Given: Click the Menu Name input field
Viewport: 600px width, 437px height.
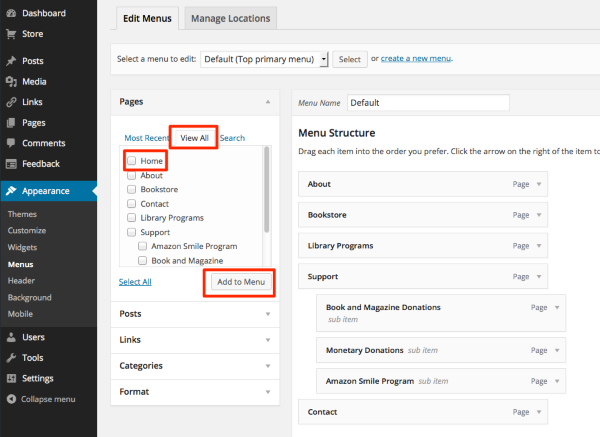Looking at the screenshot, I should (427, 102).
